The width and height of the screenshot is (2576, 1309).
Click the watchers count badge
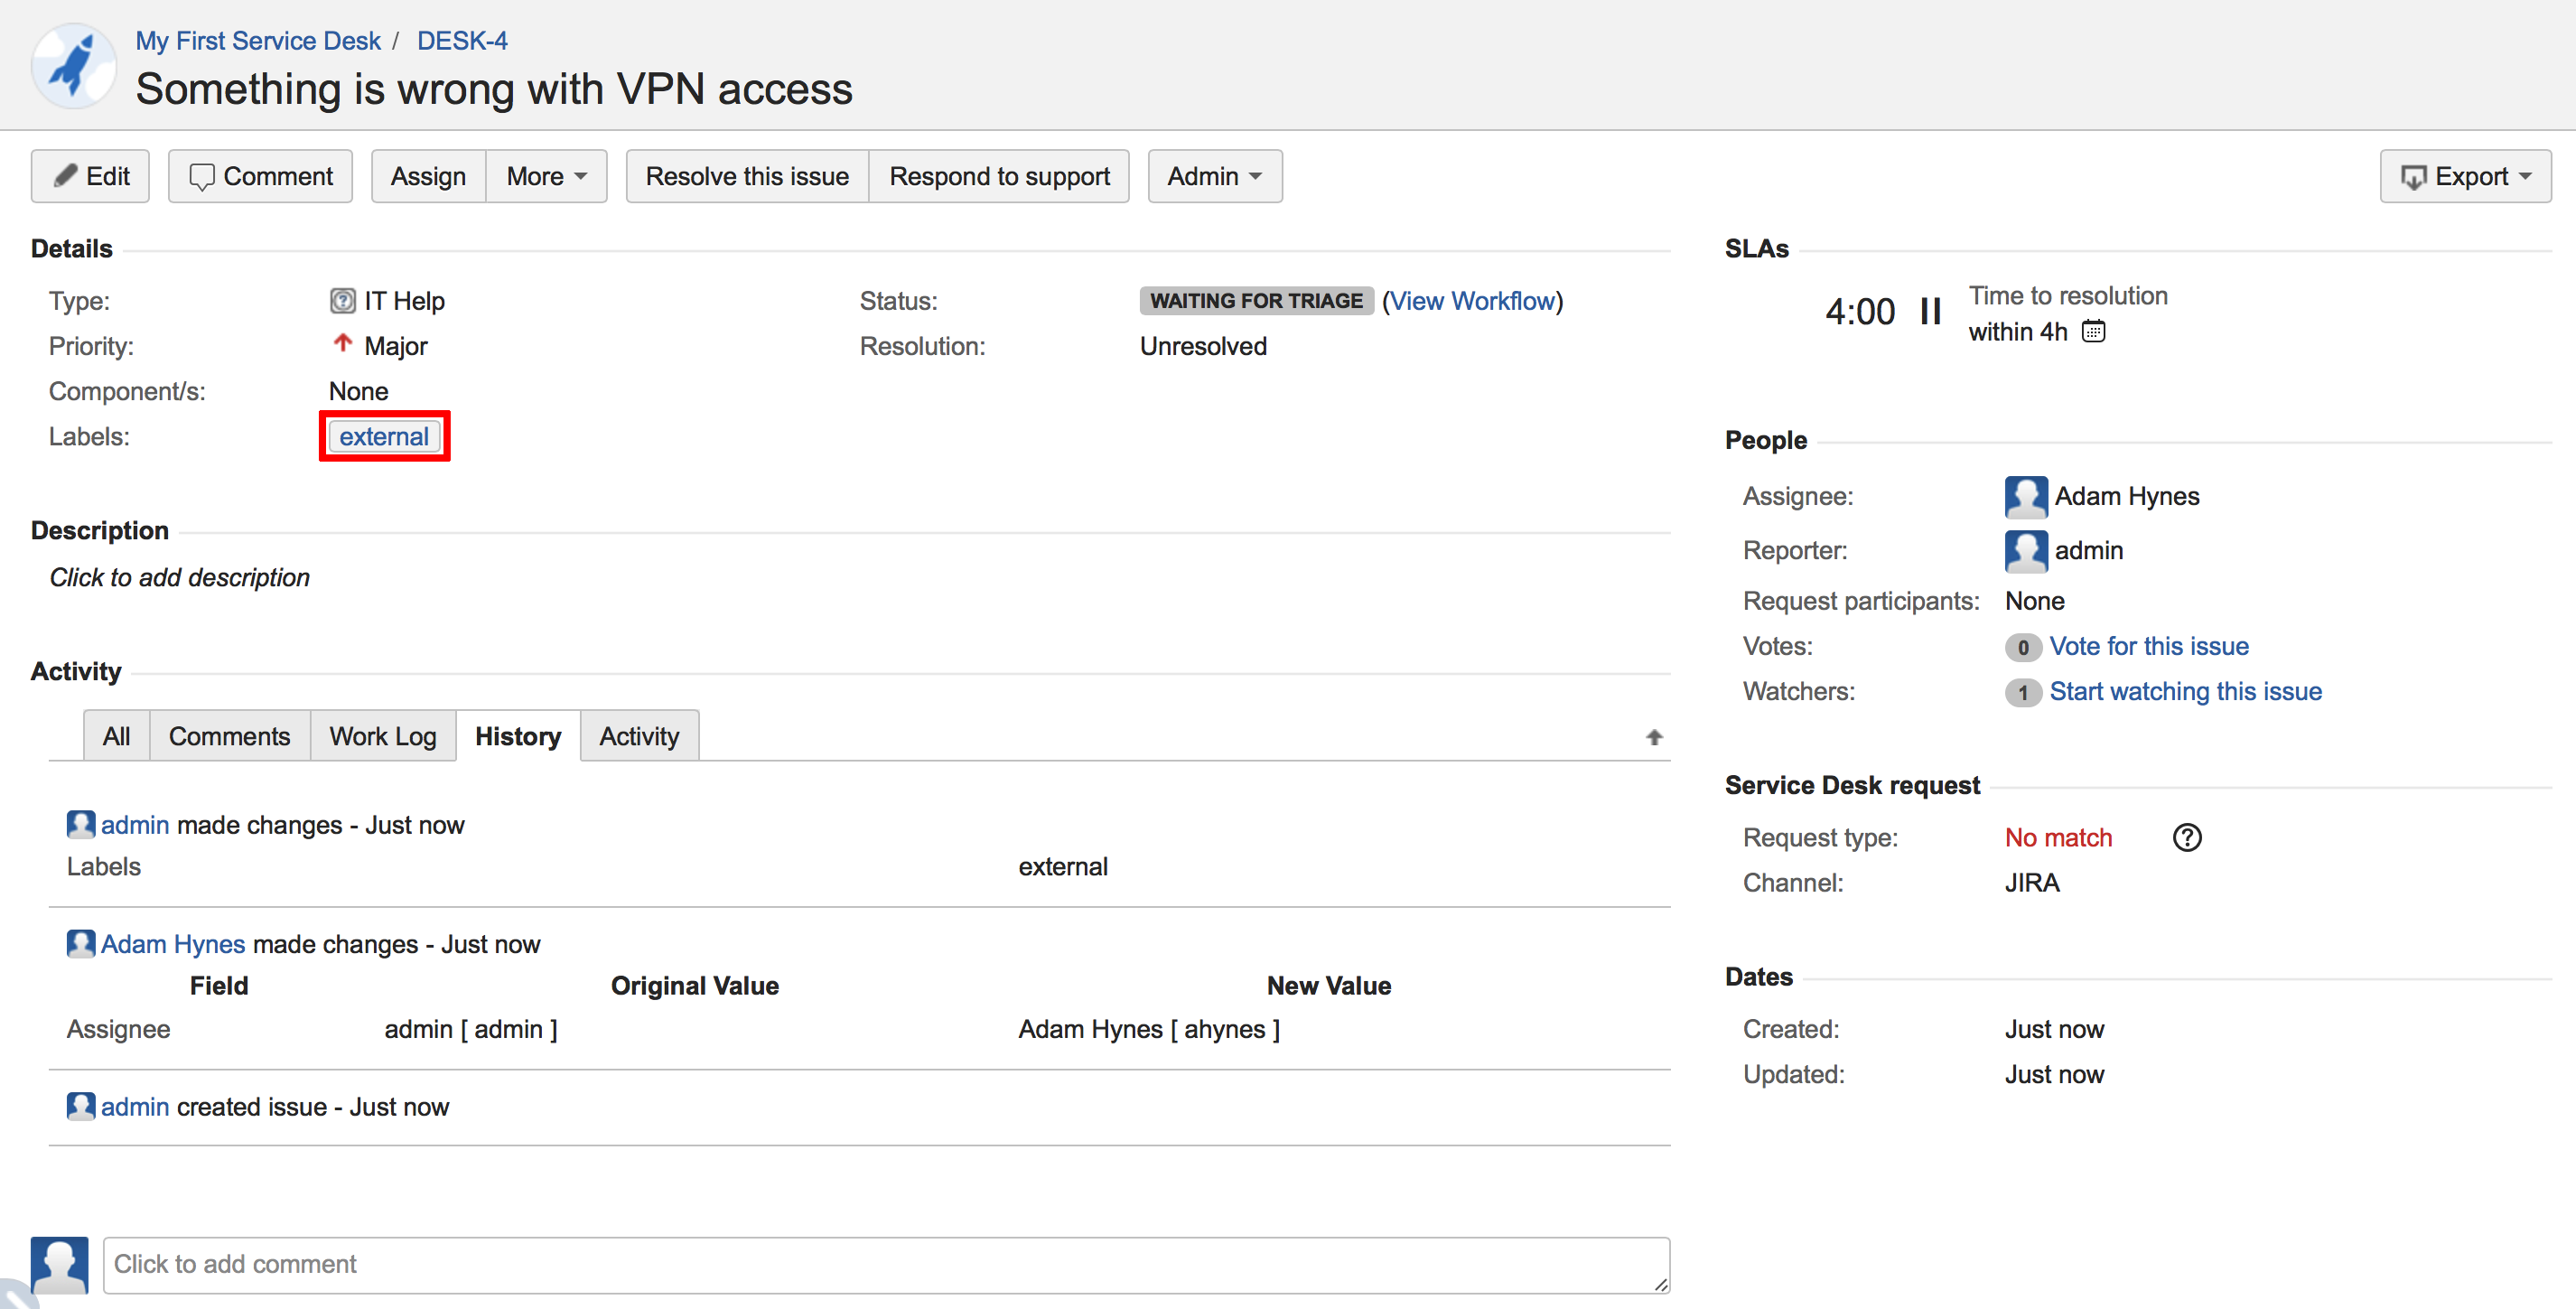tap(2023, 692)
